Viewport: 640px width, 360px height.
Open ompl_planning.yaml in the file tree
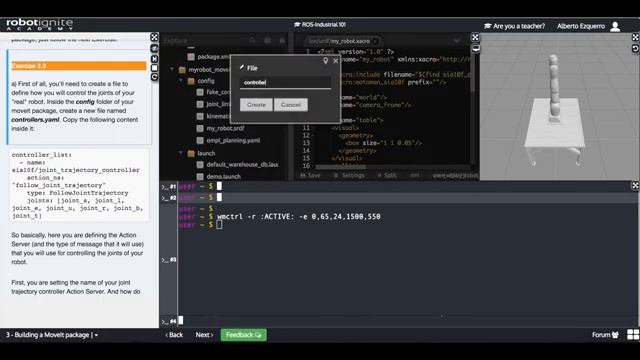click(233, 140)
